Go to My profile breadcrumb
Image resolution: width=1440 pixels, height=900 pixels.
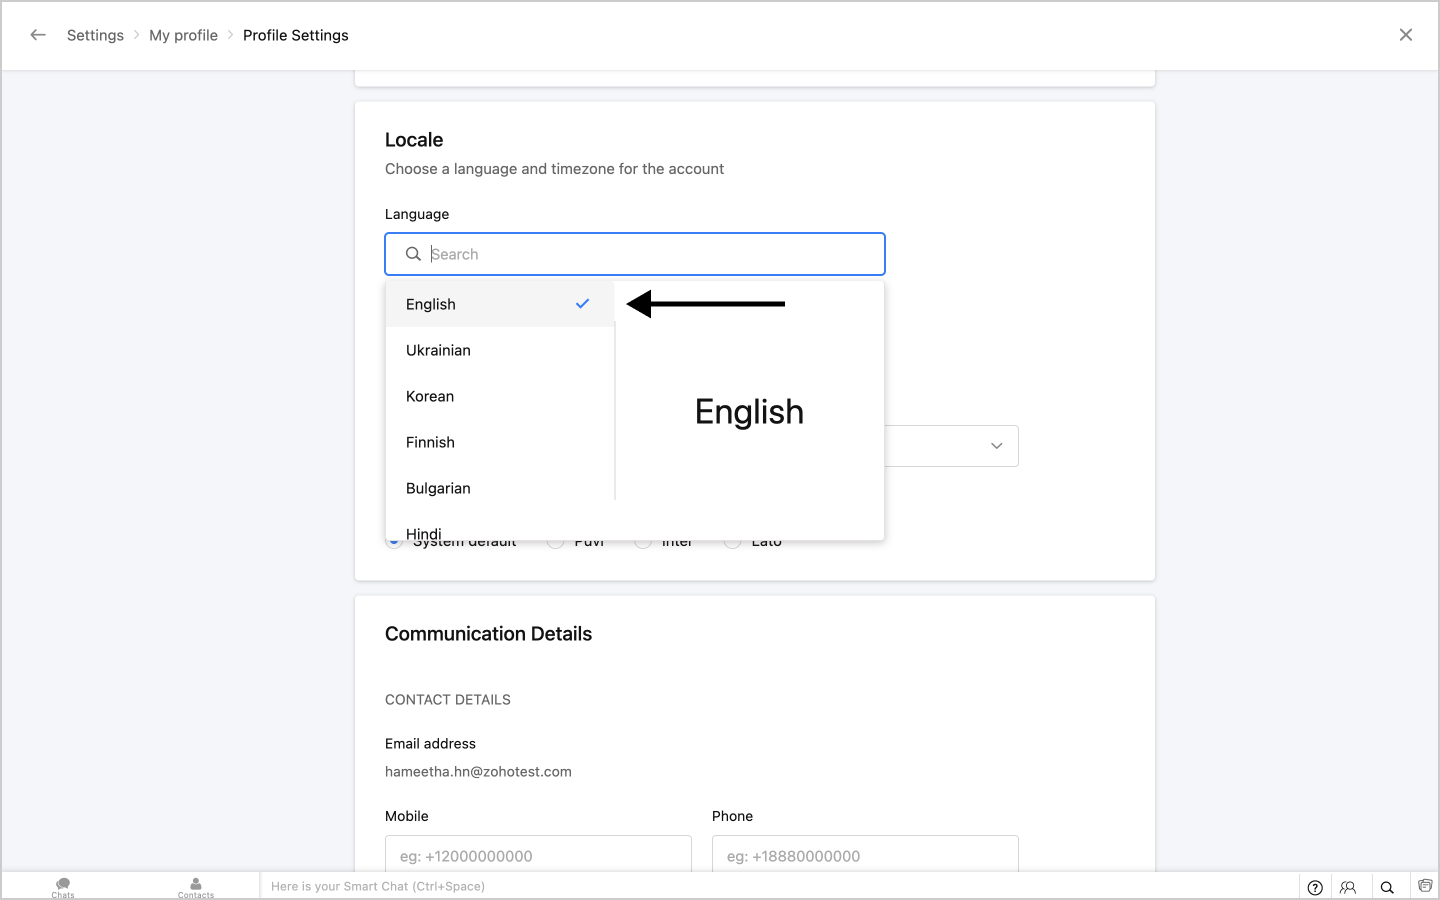(183, 35)
